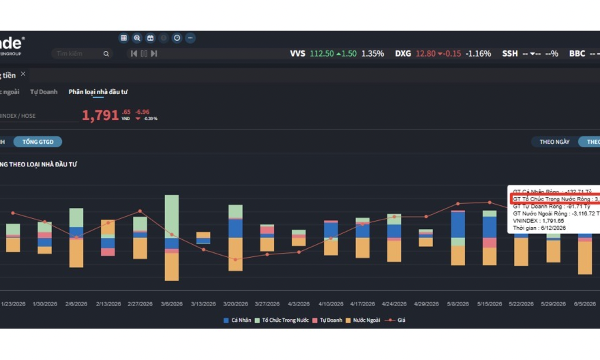Open the VVS ticker symbol
Image resolution: width=600 pixels, height=360 pixels.
[297, 54]
